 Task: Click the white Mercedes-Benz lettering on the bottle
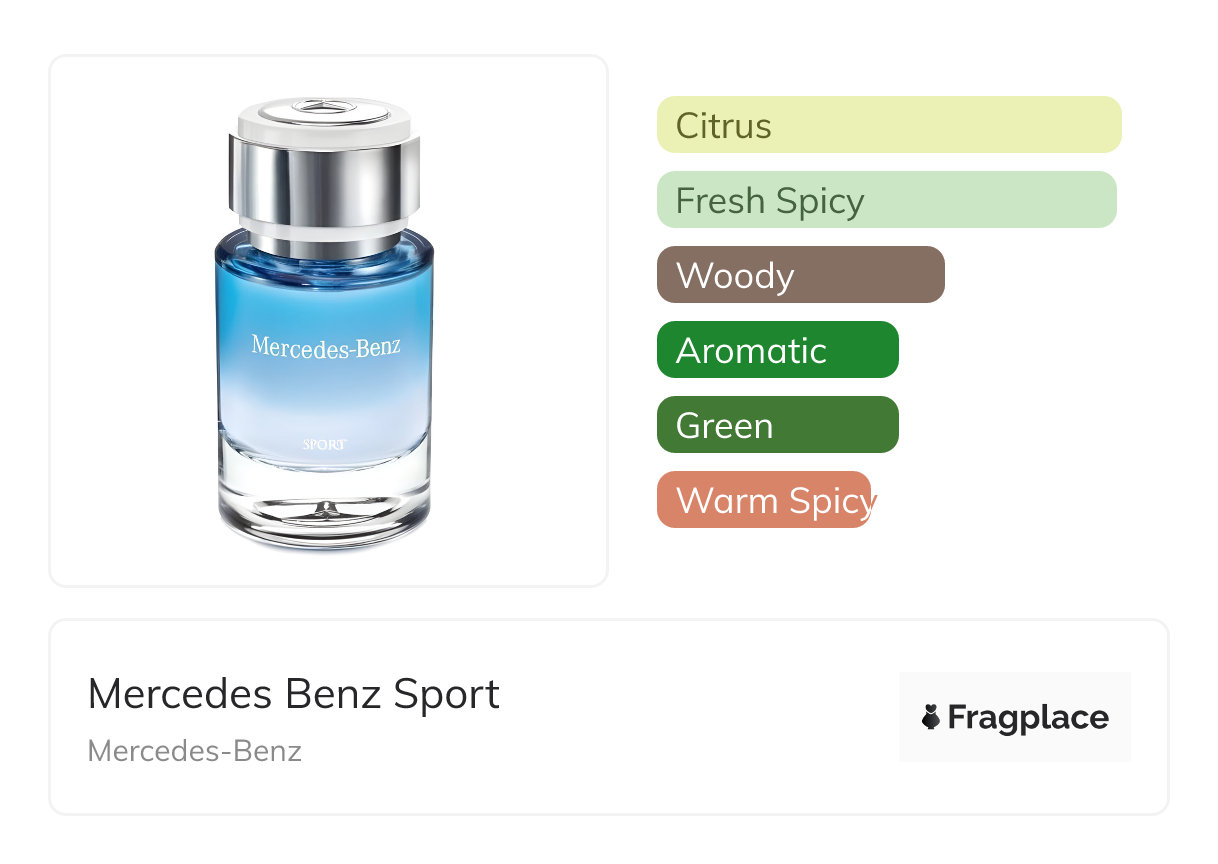point(326,347)
